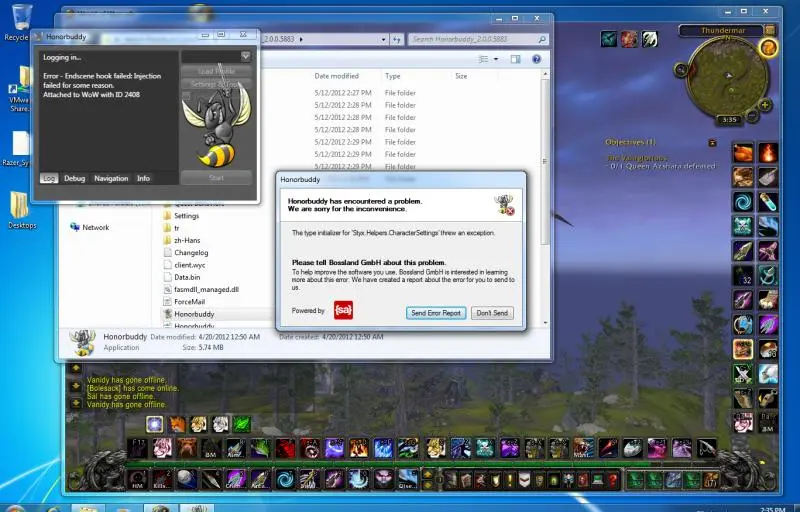The image size is (800, 512).
Task: Click the green leaf pet bar icon
Action: (242, 424)
